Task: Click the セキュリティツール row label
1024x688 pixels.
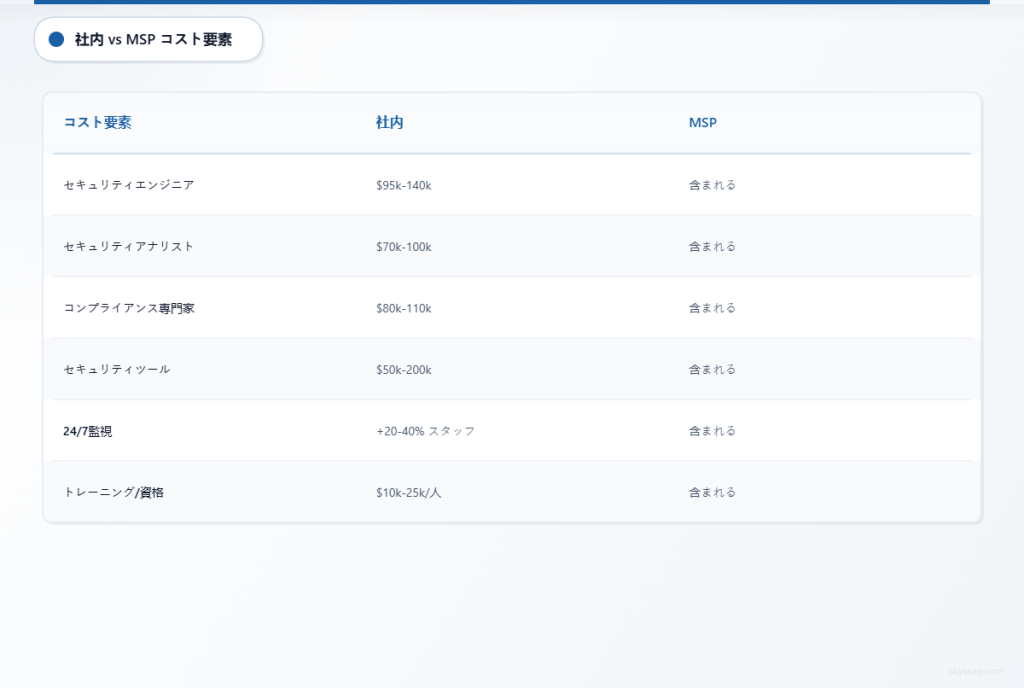Action: [x=117, y=369]
